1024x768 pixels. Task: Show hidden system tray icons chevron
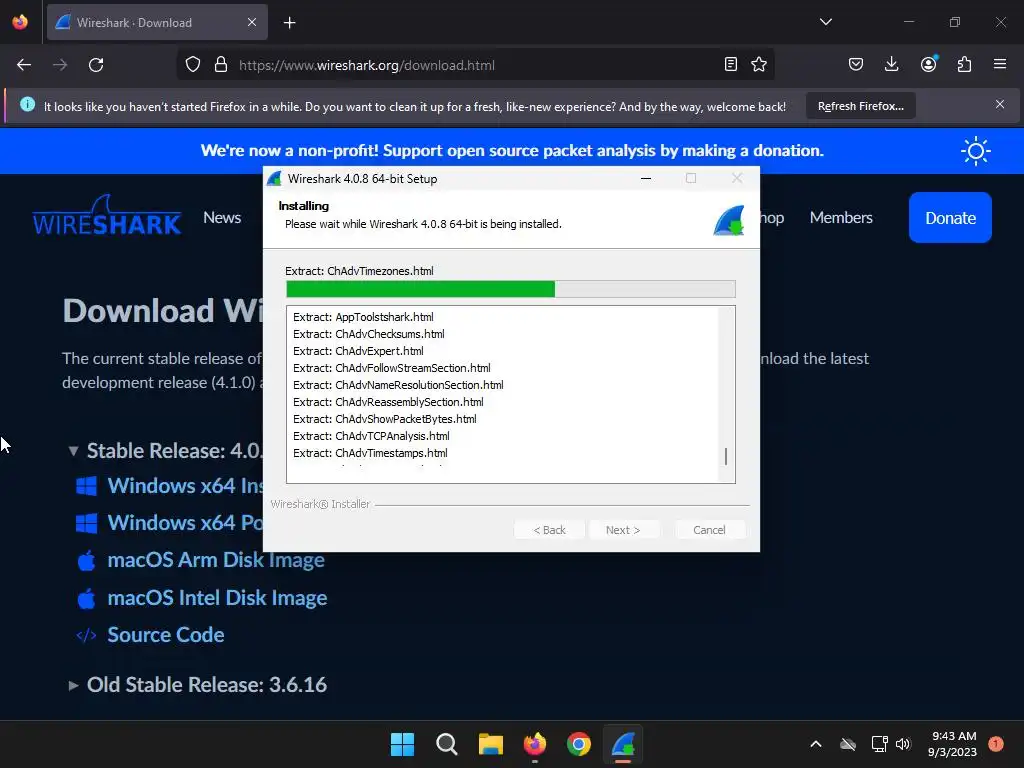click(816, 743)
